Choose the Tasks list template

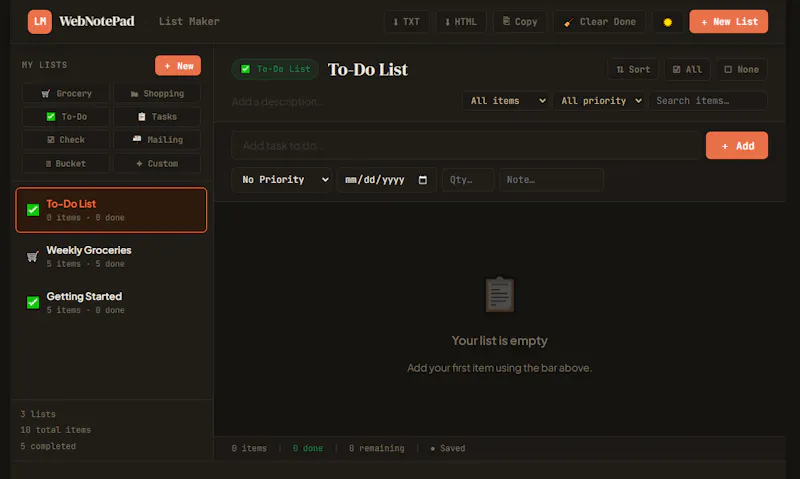(x=157, y=116)
